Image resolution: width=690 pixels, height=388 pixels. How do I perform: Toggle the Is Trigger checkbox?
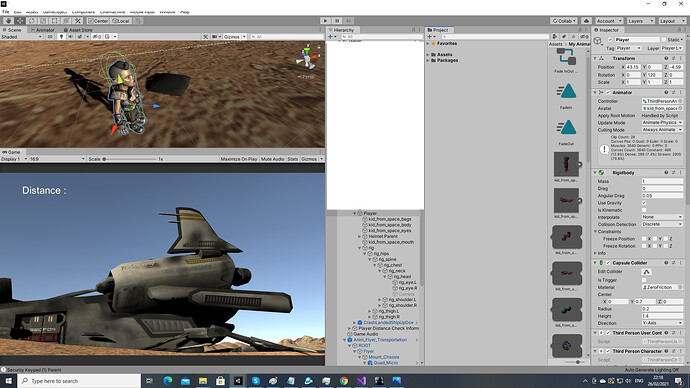tap(644, 280)
